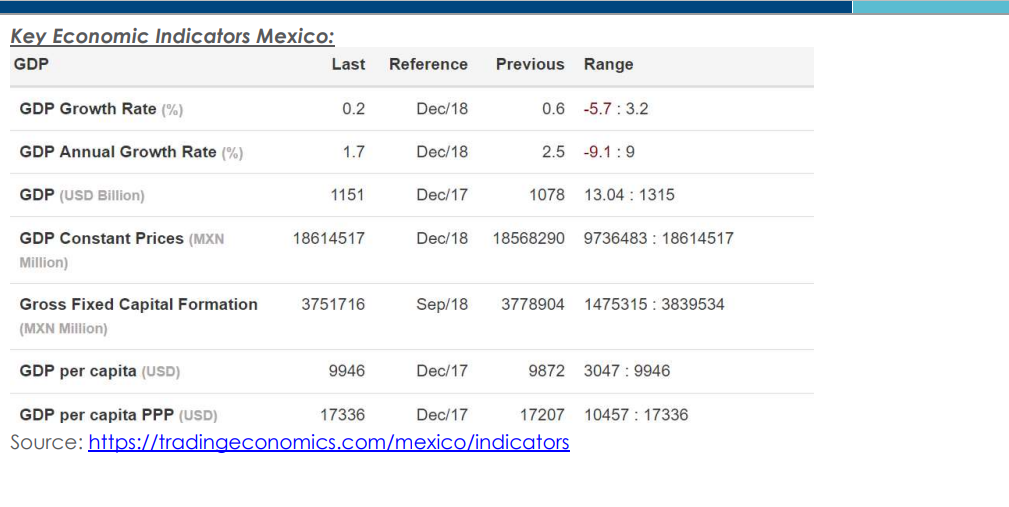Click Dec/18 in the GDP Growth Rate row
Screen dimensions: 1009x507
pos(442,109)
